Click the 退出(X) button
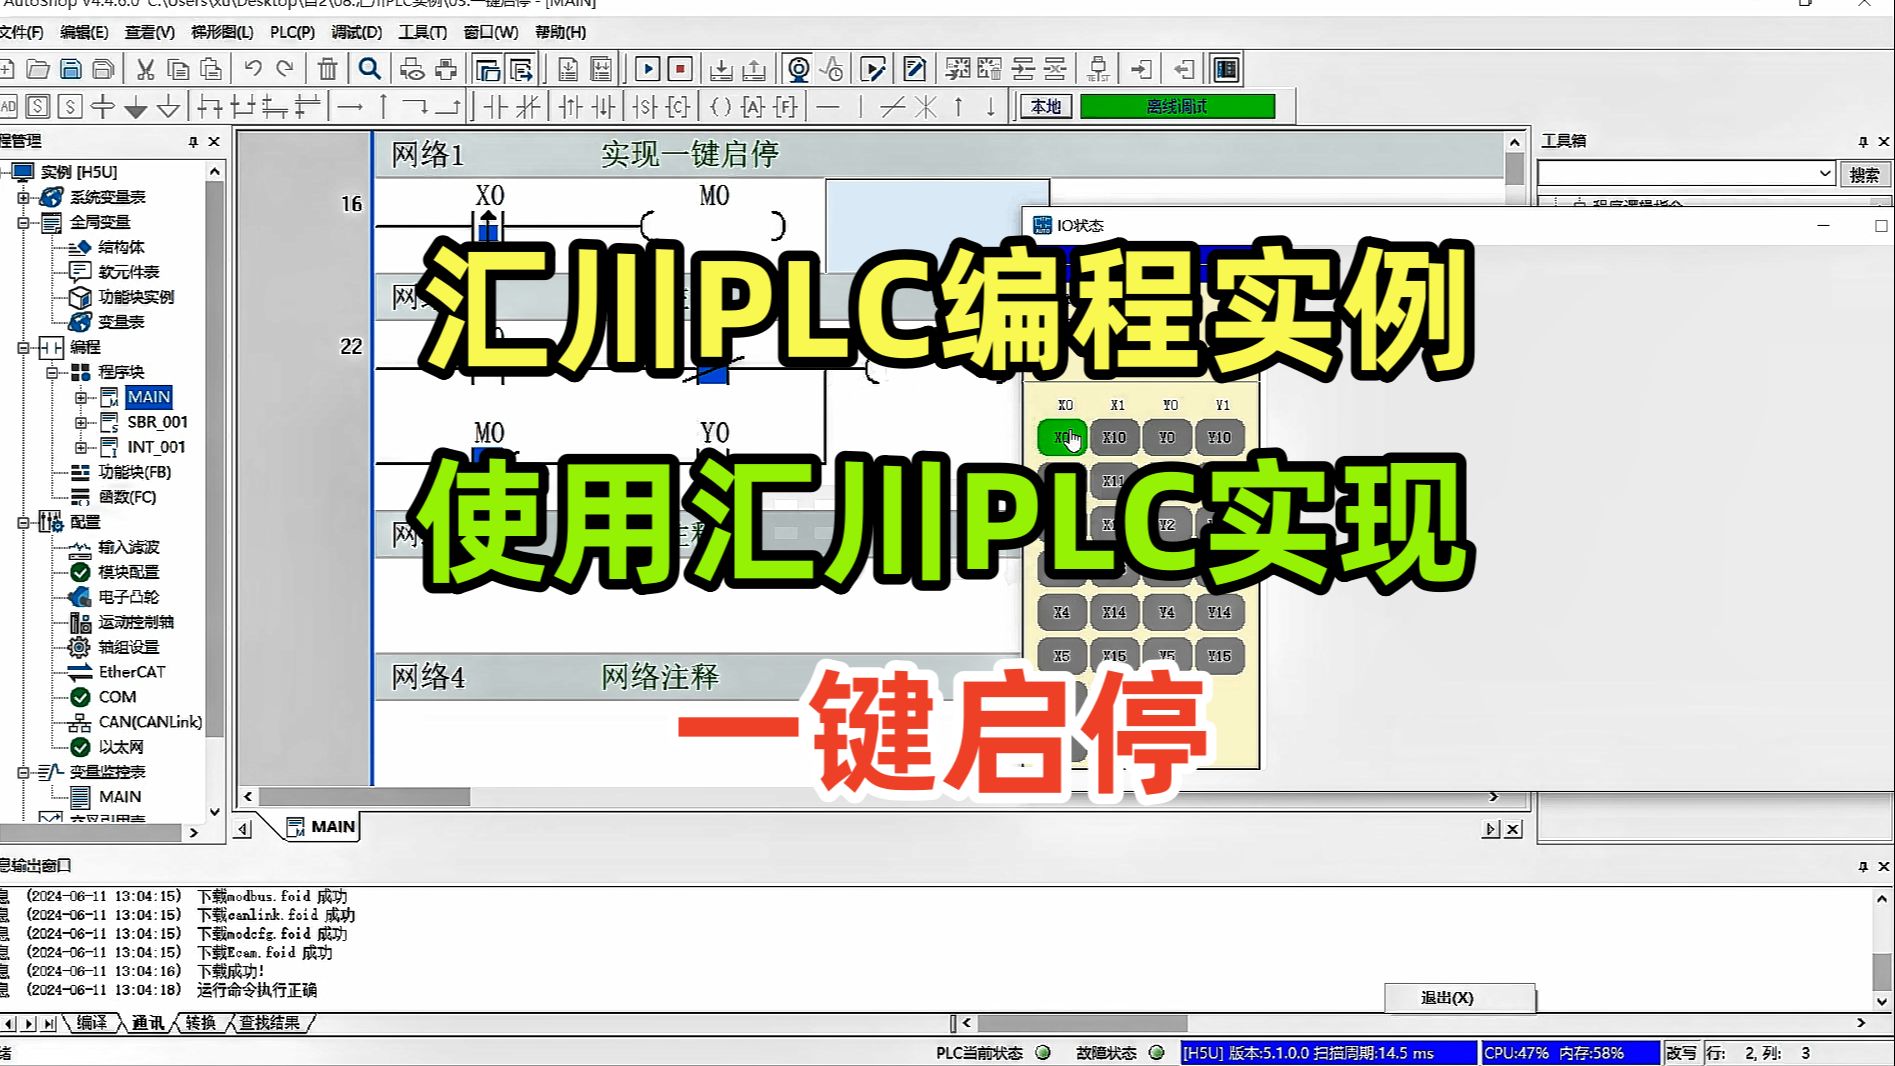The width and height of the screenshot is (1895, 1066). click(1460, 998)
